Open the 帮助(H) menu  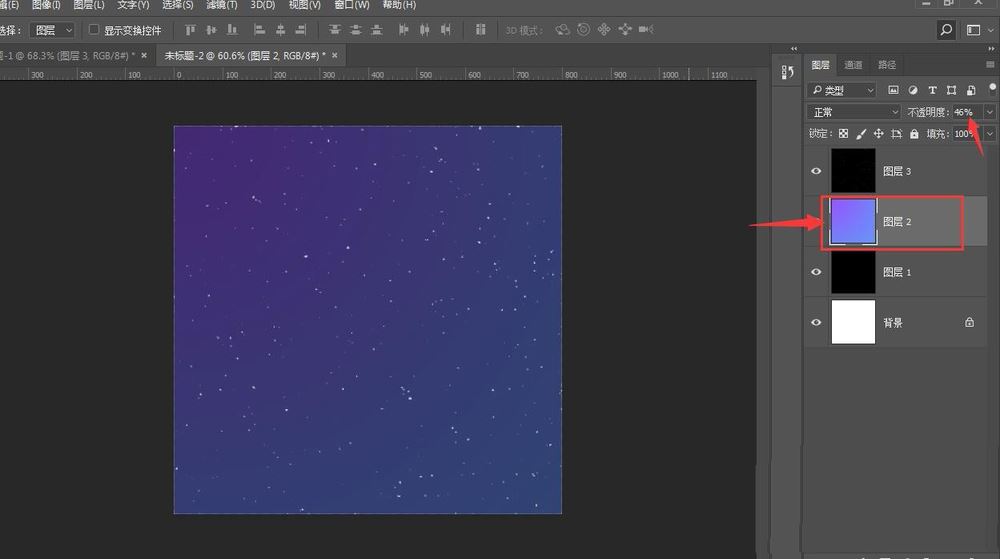coord(399,5)
